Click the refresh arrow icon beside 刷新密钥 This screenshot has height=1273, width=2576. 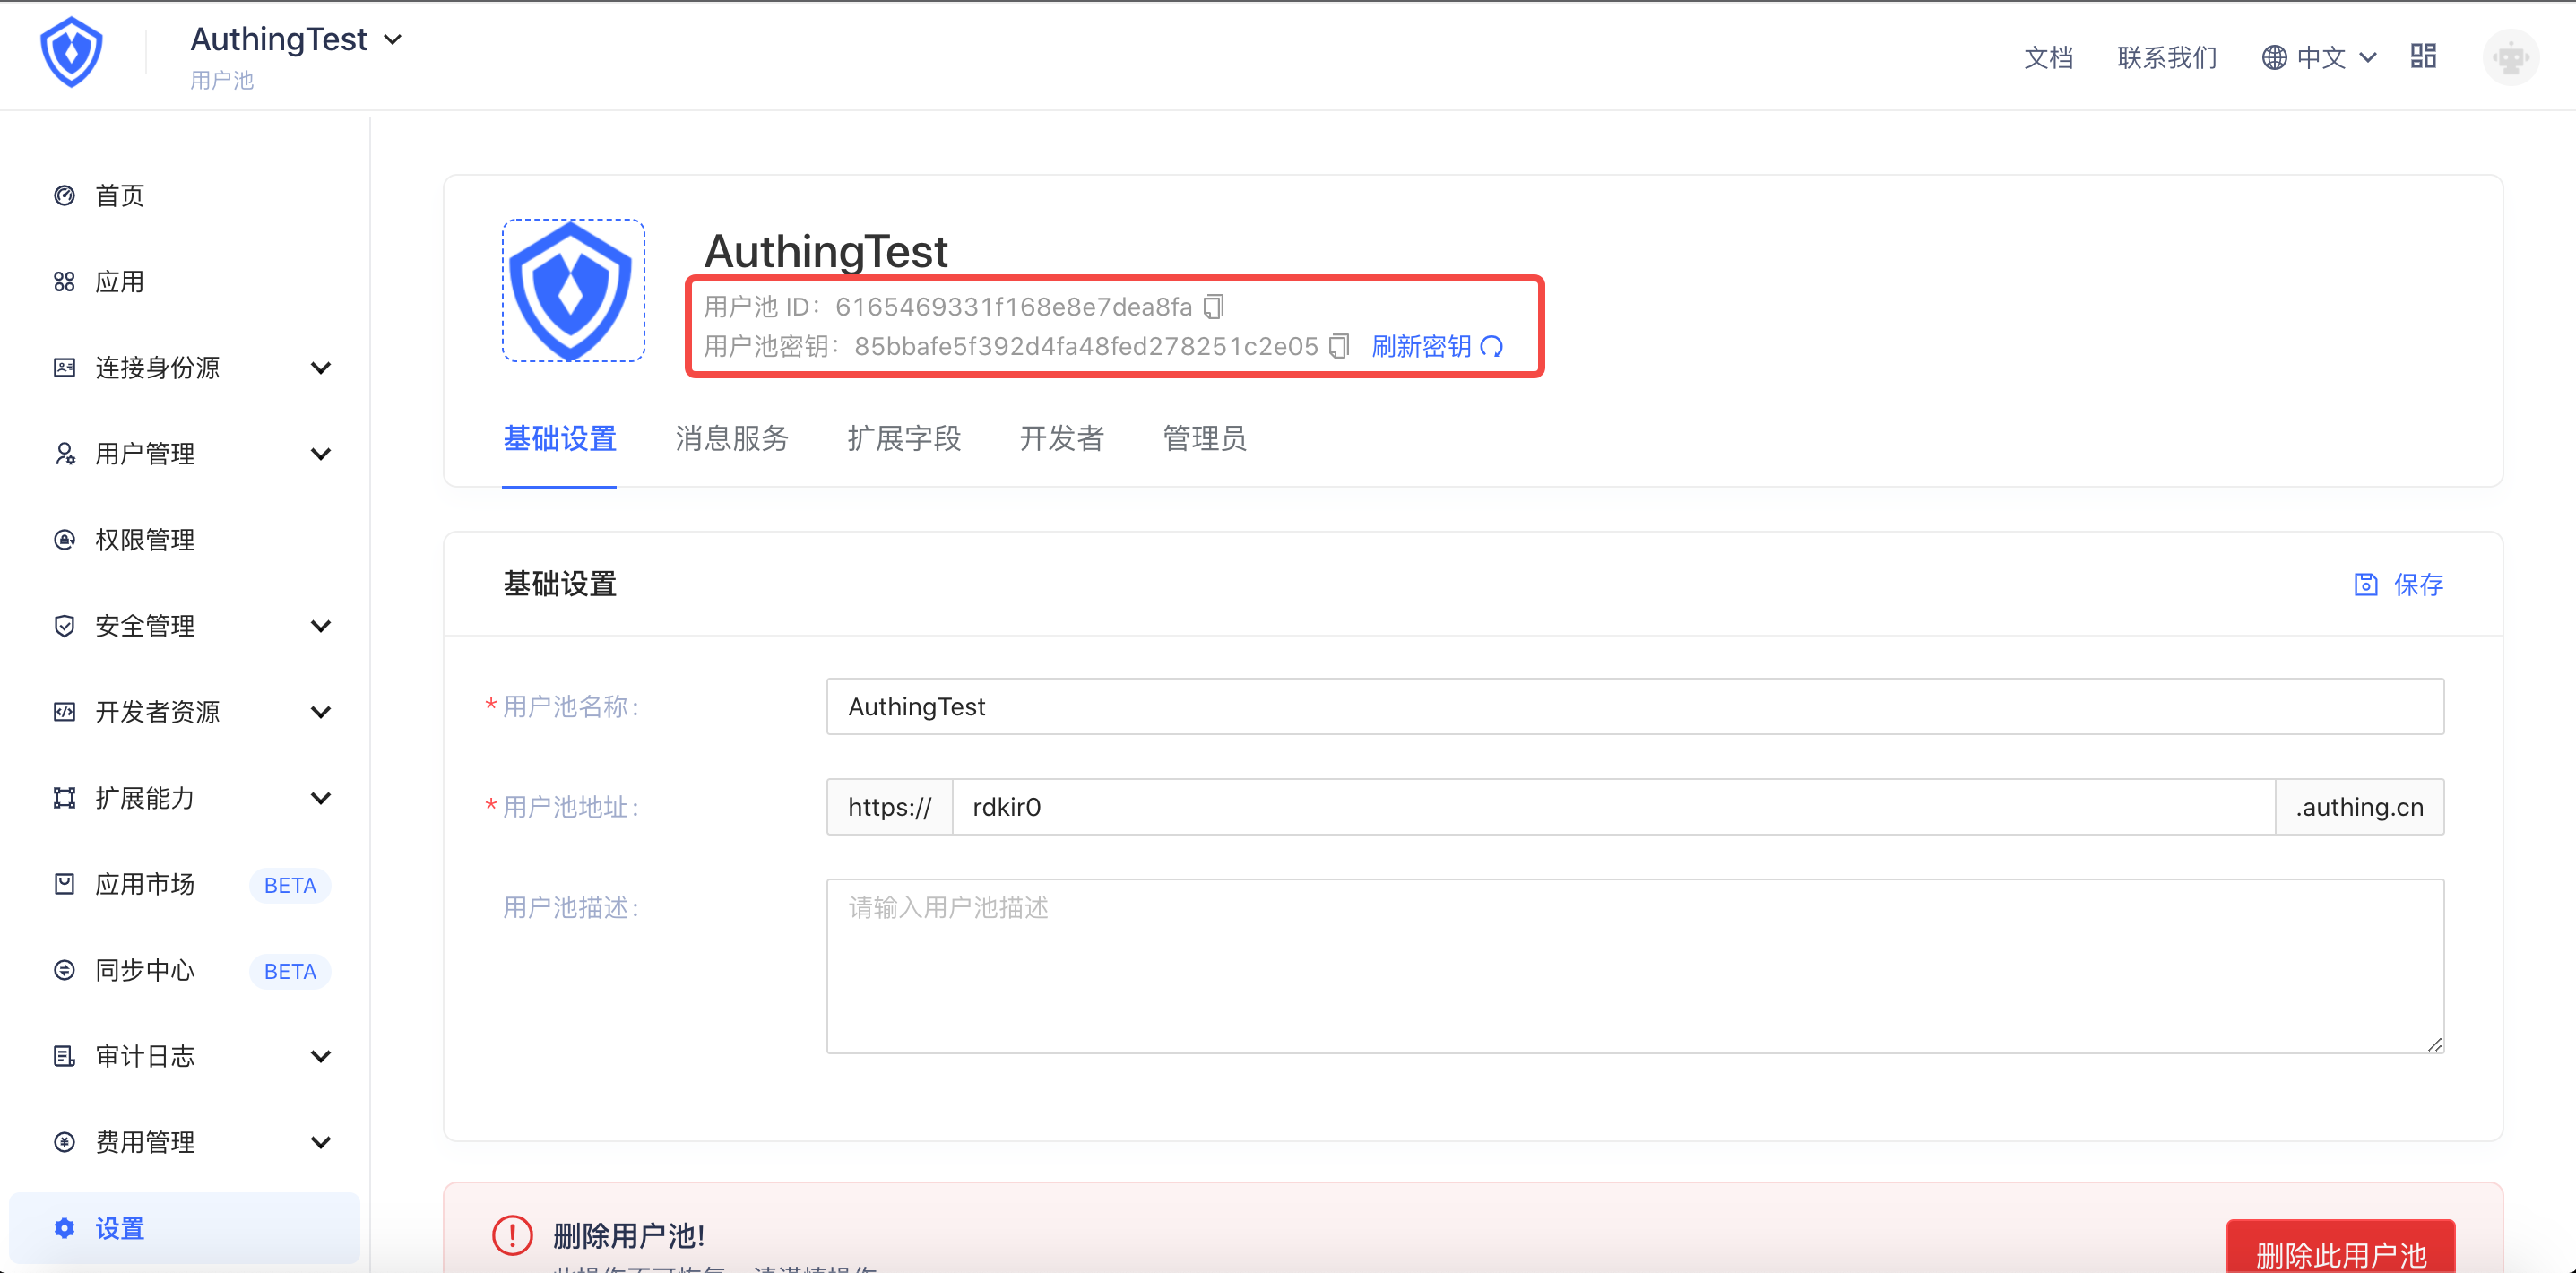pyautogui.click(x=1491, y=346)
